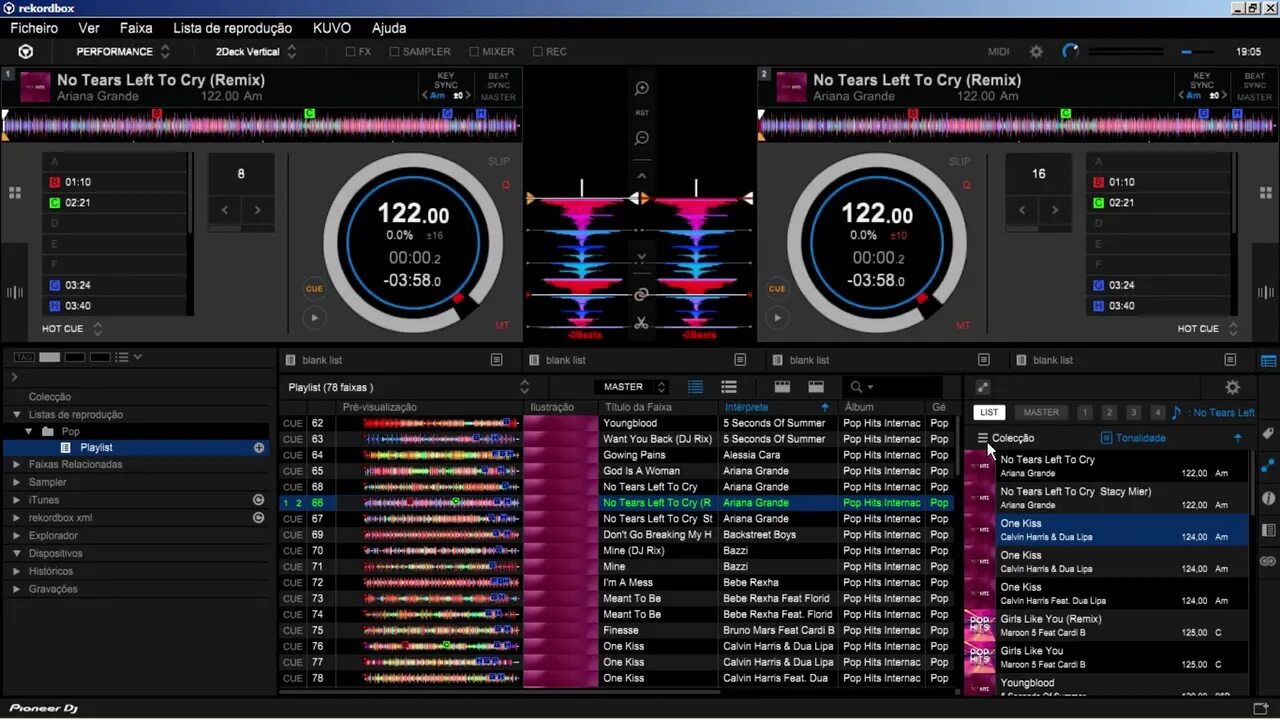Click deck 1 overview waveform

pos(262,125)
